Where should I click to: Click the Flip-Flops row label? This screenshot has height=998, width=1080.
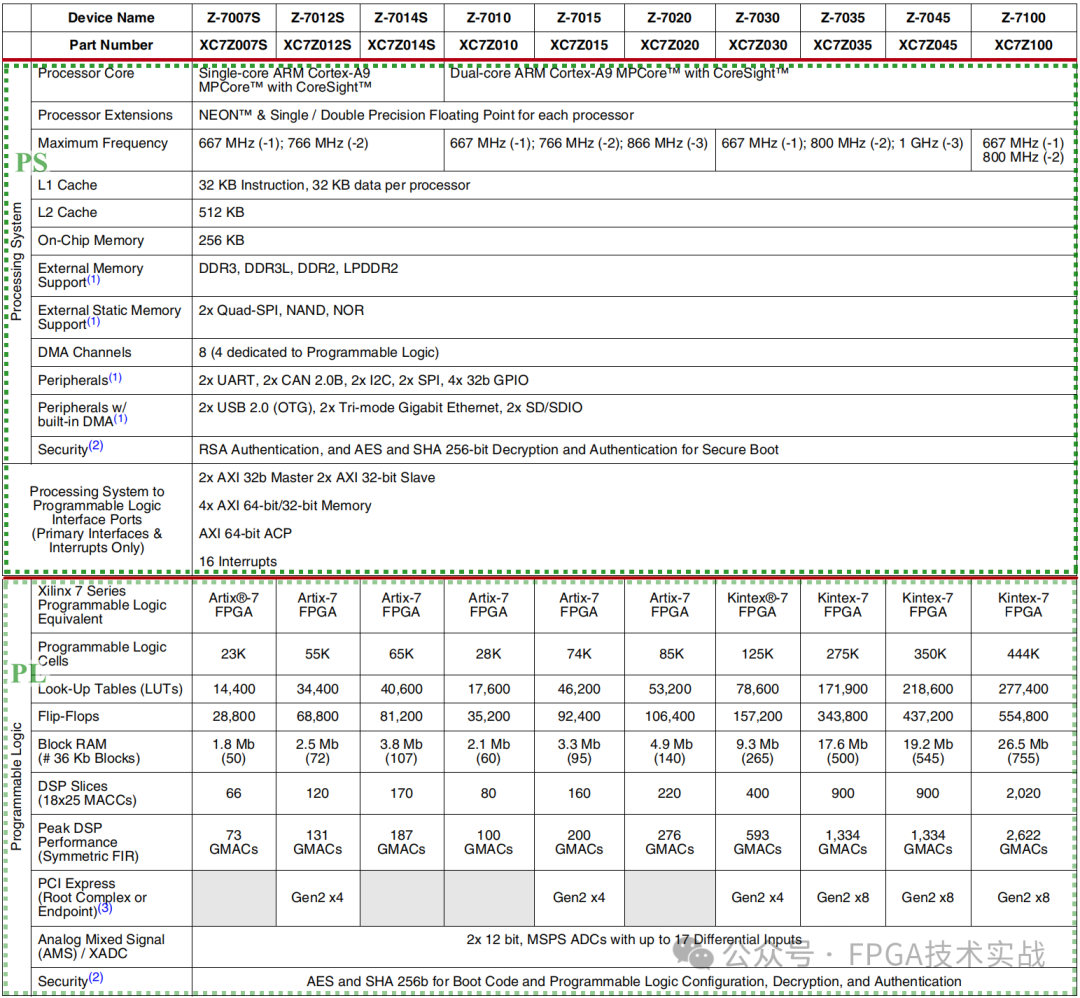click(68, 717)
